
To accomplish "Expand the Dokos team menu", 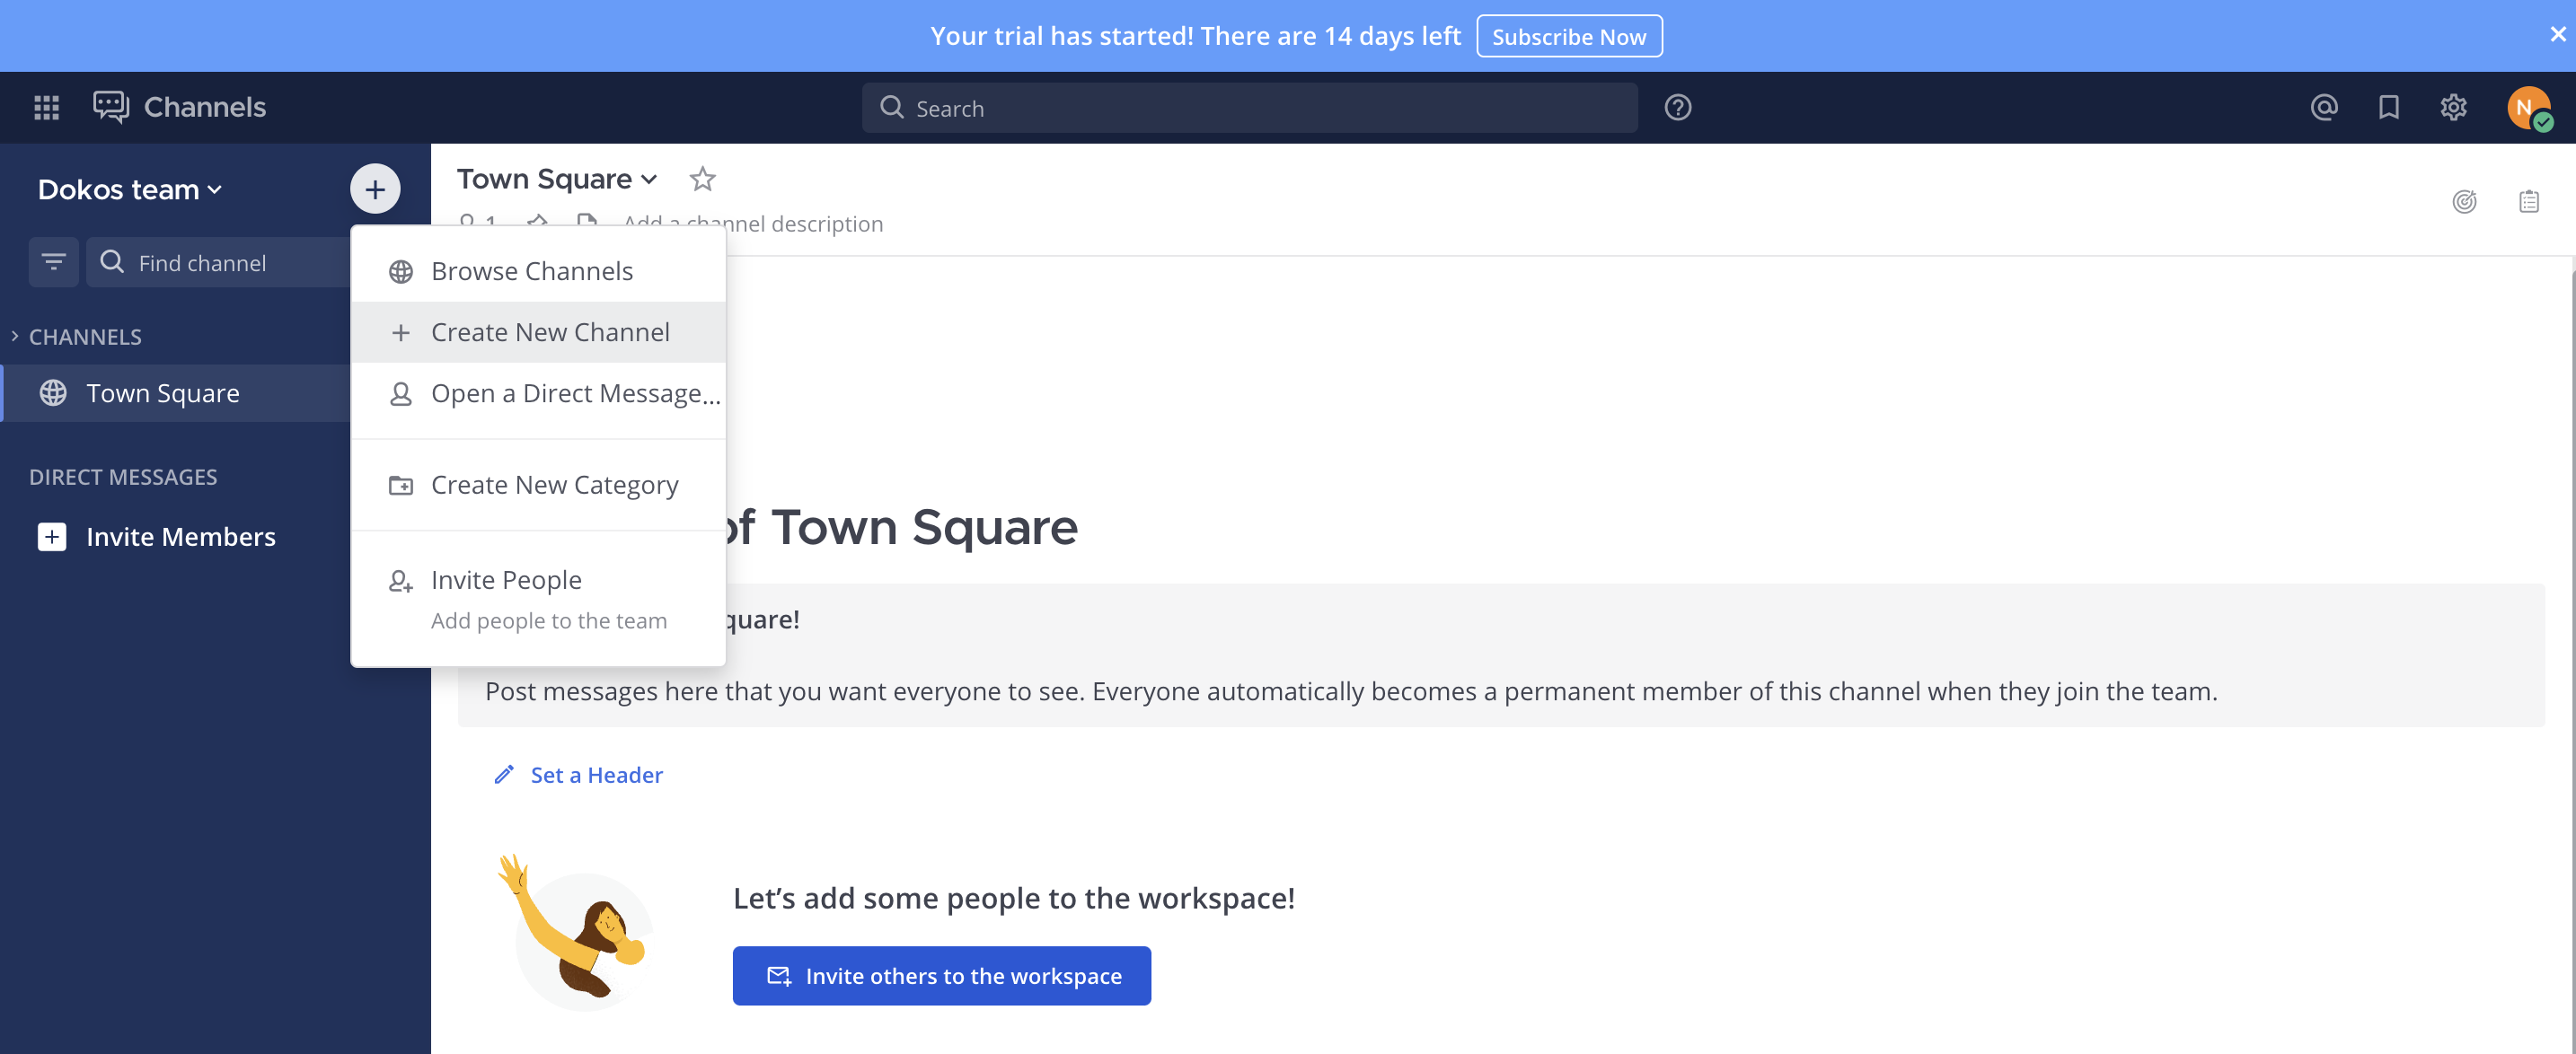I will 130,189.
